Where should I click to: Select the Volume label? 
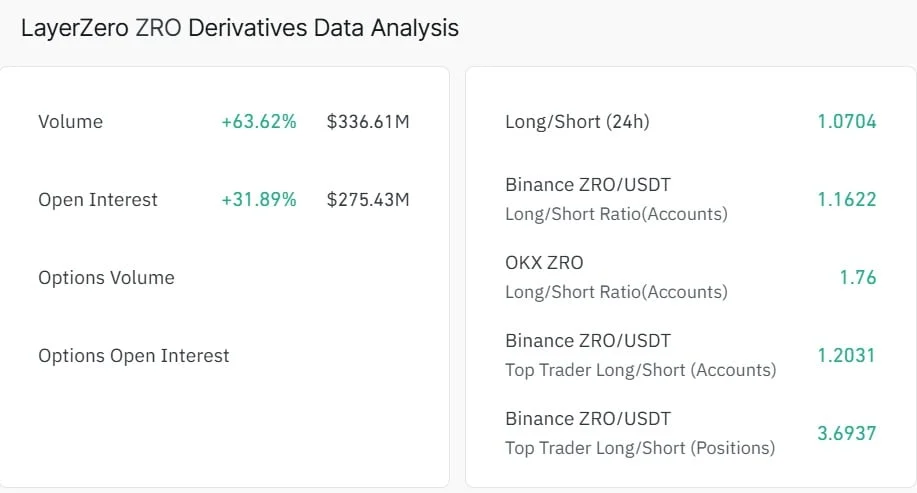[x=71, y=122]
